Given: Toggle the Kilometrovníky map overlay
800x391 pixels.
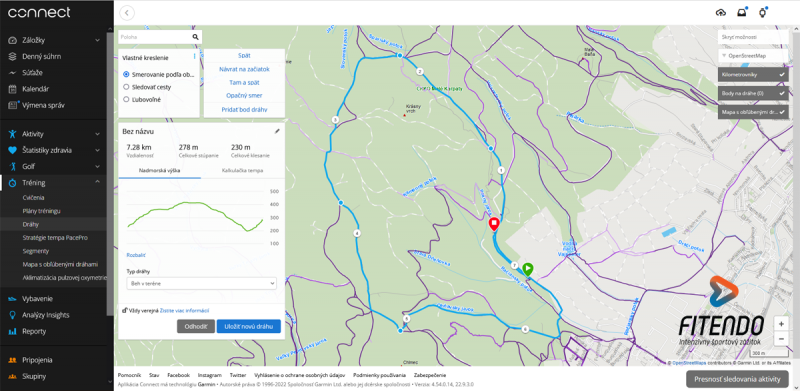Looking at the screenshot, I should pos(753,75).
